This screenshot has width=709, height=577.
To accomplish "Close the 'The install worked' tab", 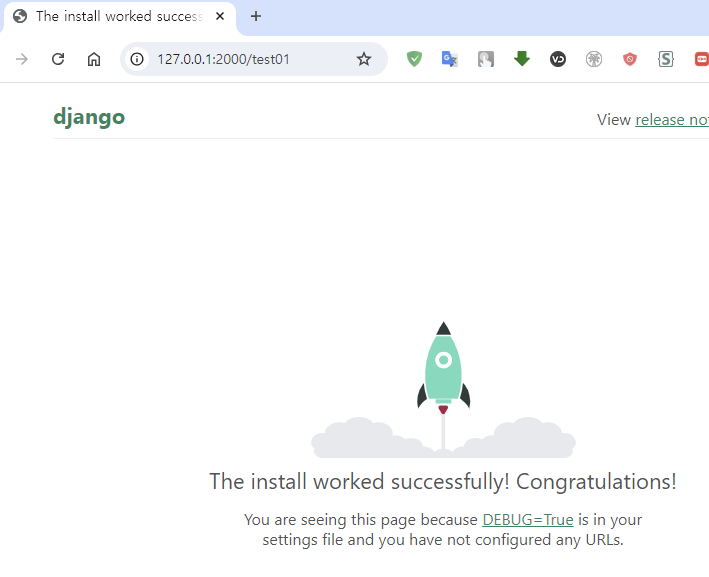I will (x=220, y=16).
